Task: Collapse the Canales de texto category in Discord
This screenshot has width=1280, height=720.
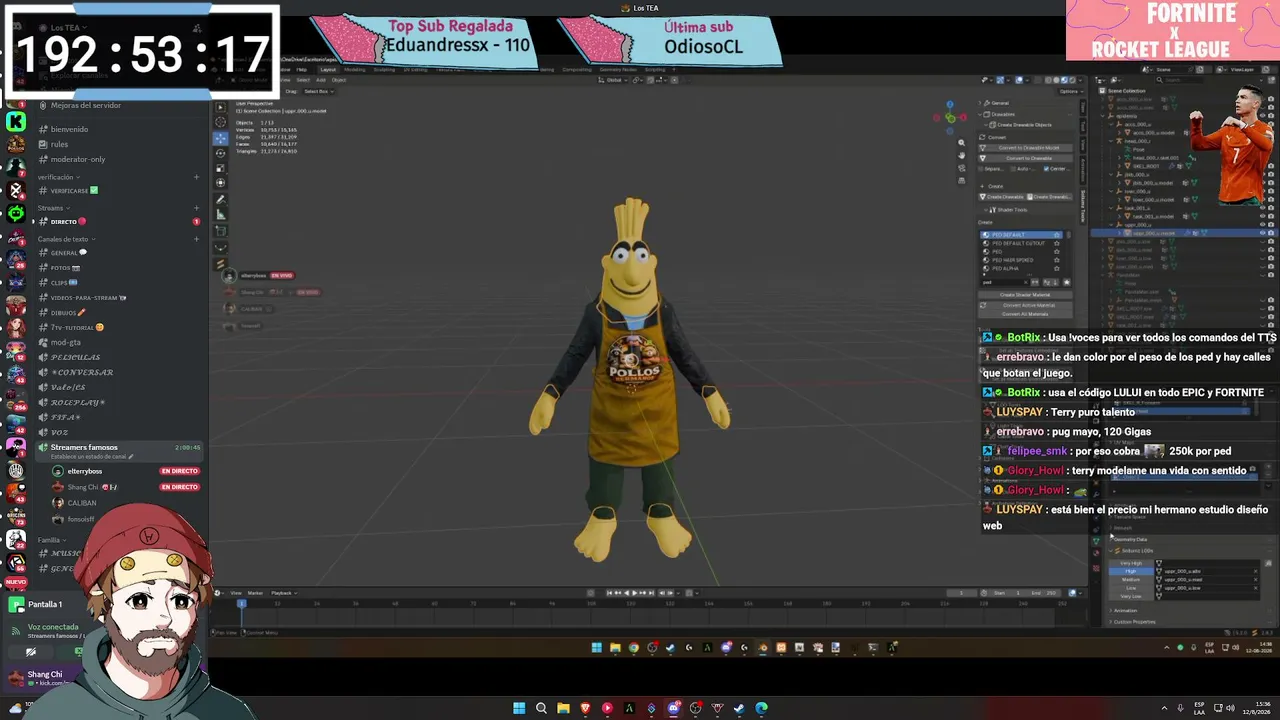Action: (65, 239)
